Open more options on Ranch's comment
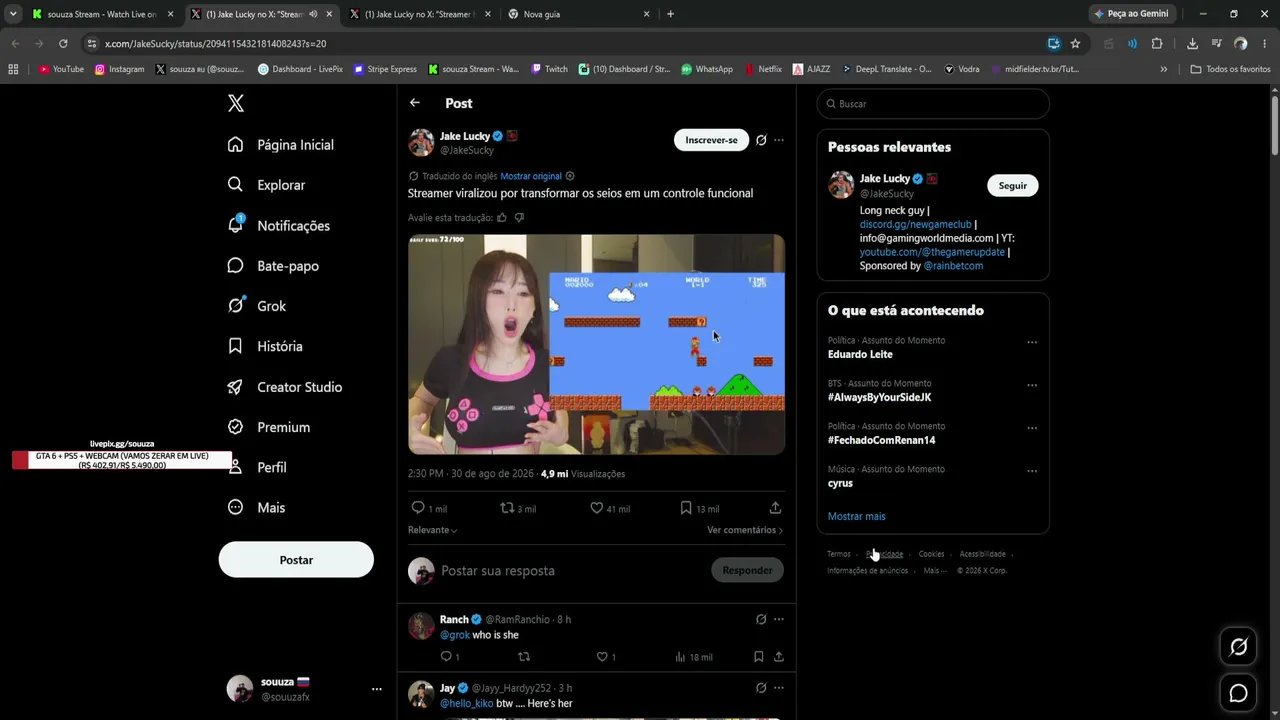1280x720 pixels. [x=779, y=619]
